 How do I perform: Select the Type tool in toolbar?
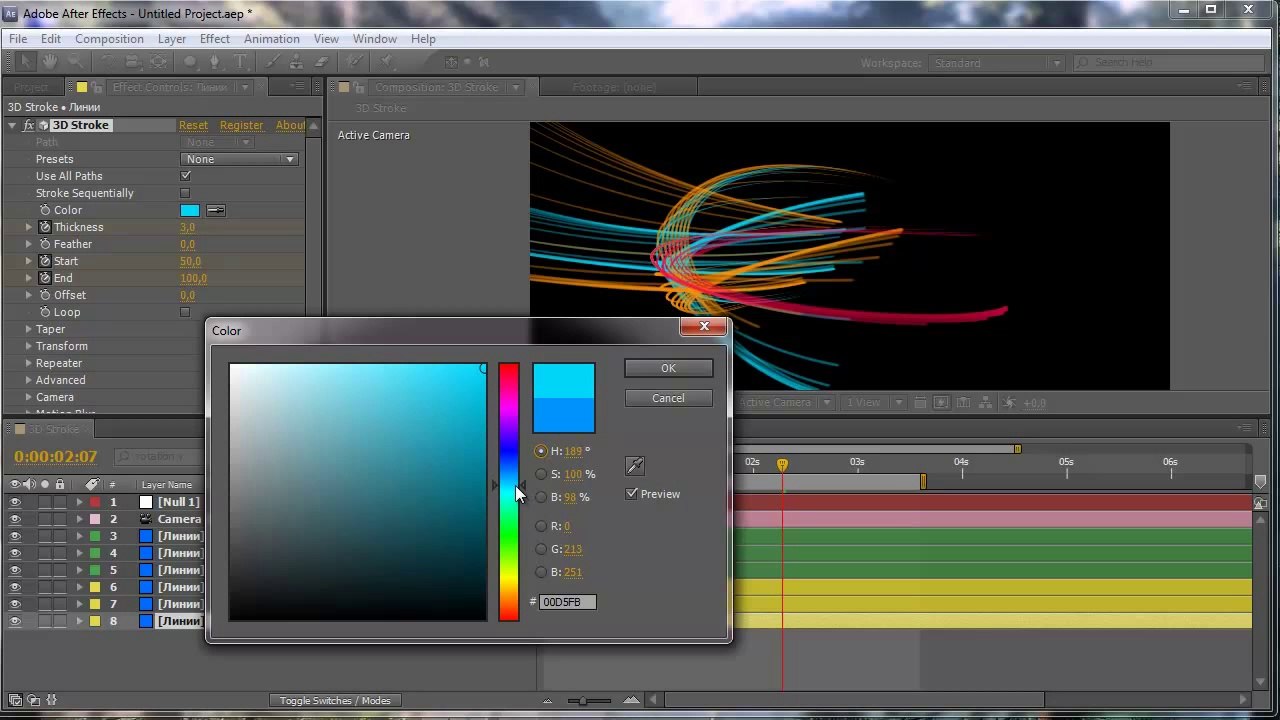240,62
